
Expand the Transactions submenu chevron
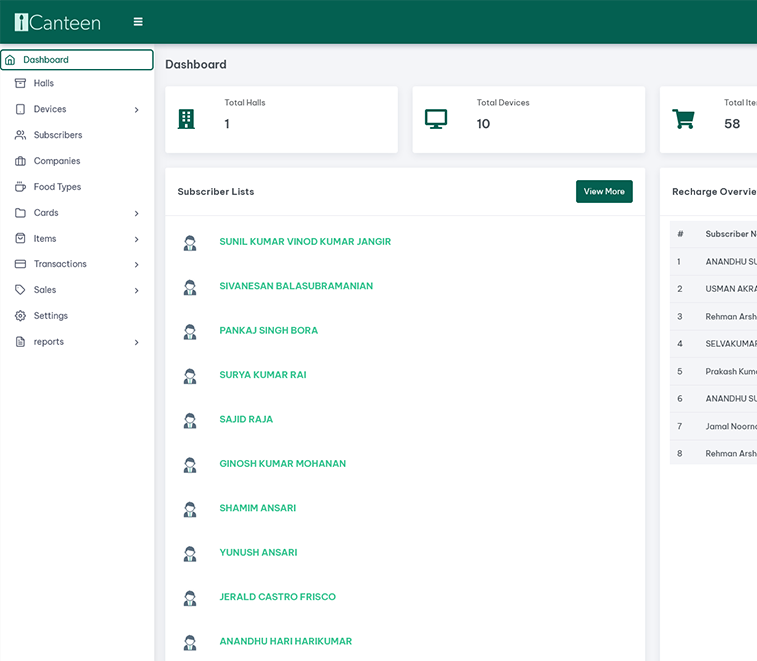pos(137,265)
